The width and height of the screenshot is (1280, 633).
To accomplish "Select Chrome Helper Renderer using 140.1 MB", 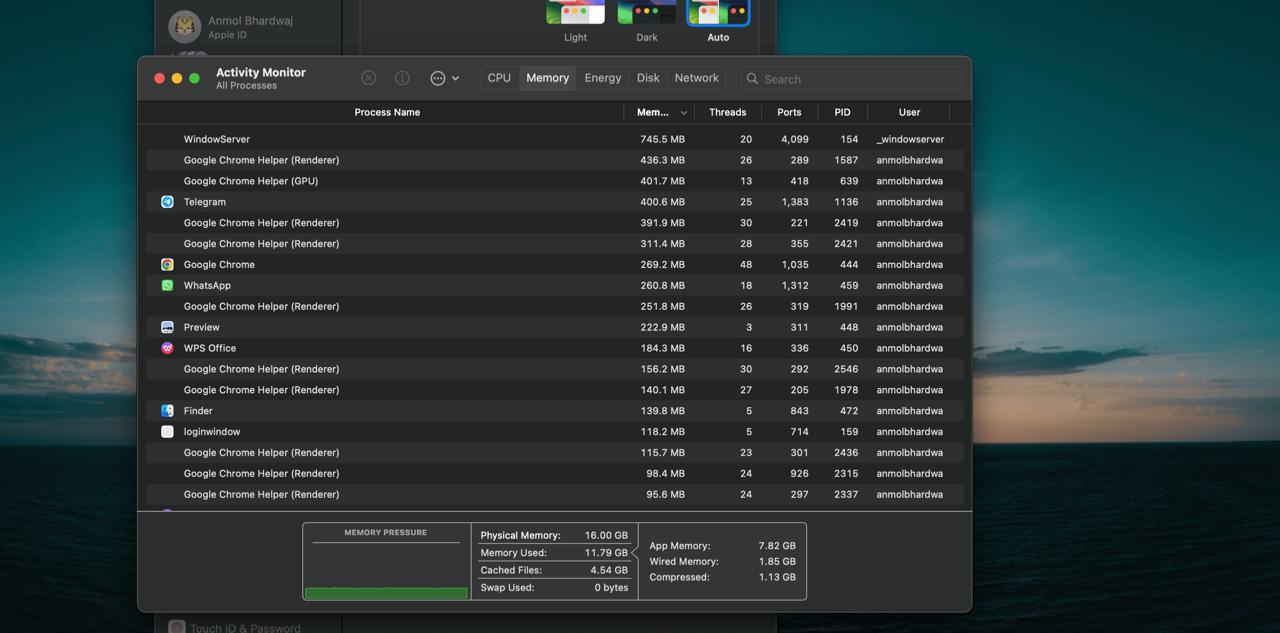I will [x=554, y=390].
